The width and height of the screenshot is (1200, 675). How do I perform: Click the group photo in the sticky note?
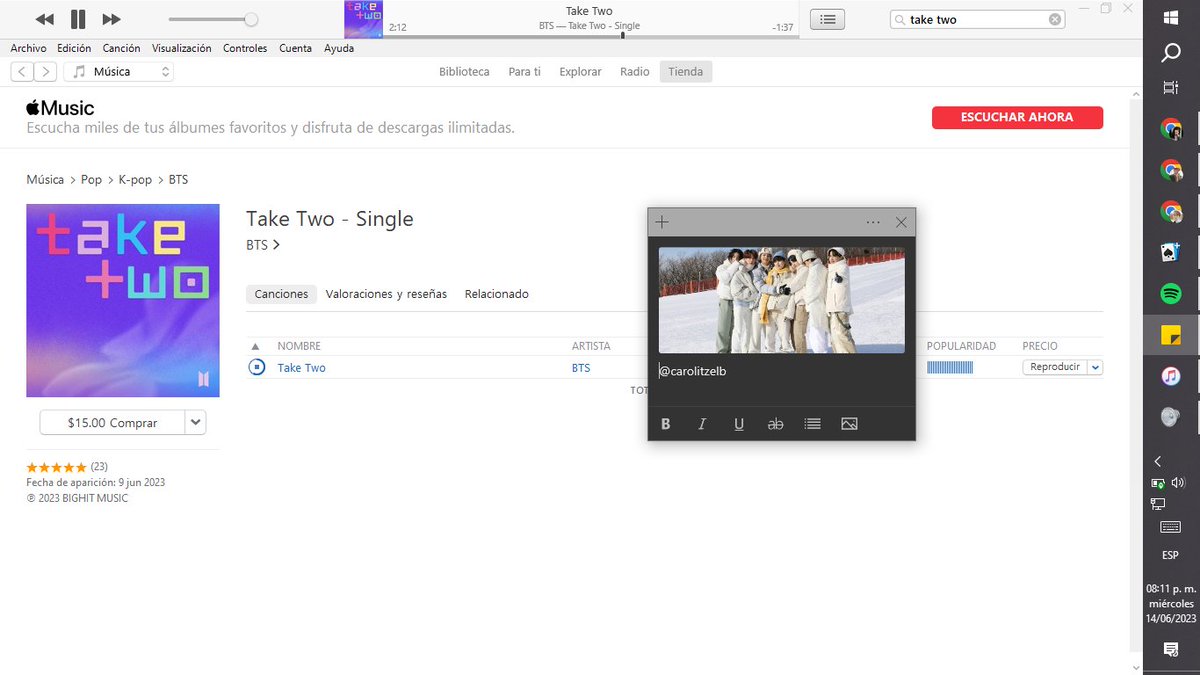[x=781, y=300]
